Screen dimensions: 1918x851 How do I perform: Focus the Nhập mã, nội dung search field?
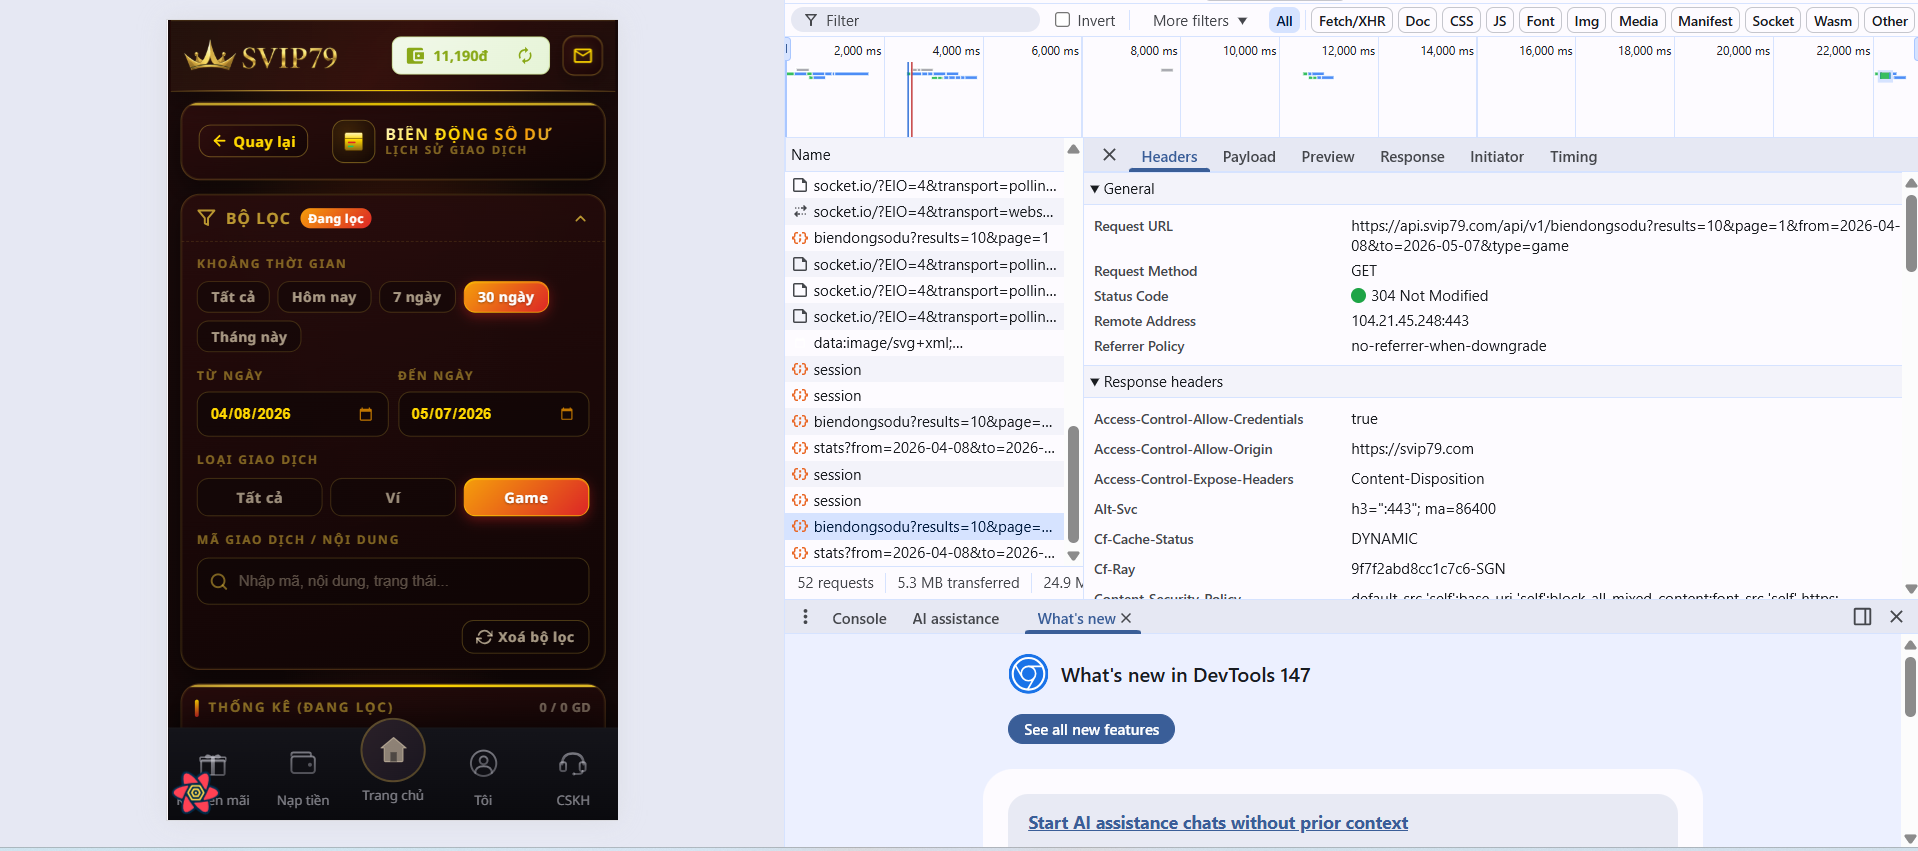393,581
